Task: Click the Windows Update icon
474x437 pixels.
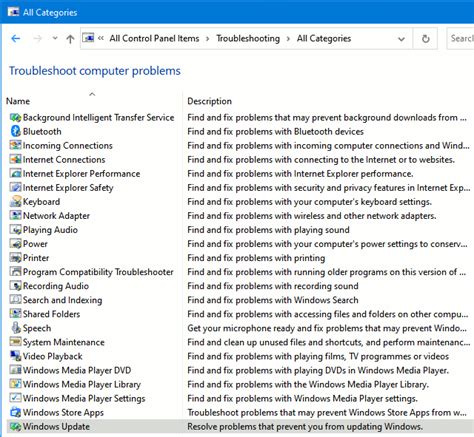Action: pyautogui.click(x=15, y=426)
